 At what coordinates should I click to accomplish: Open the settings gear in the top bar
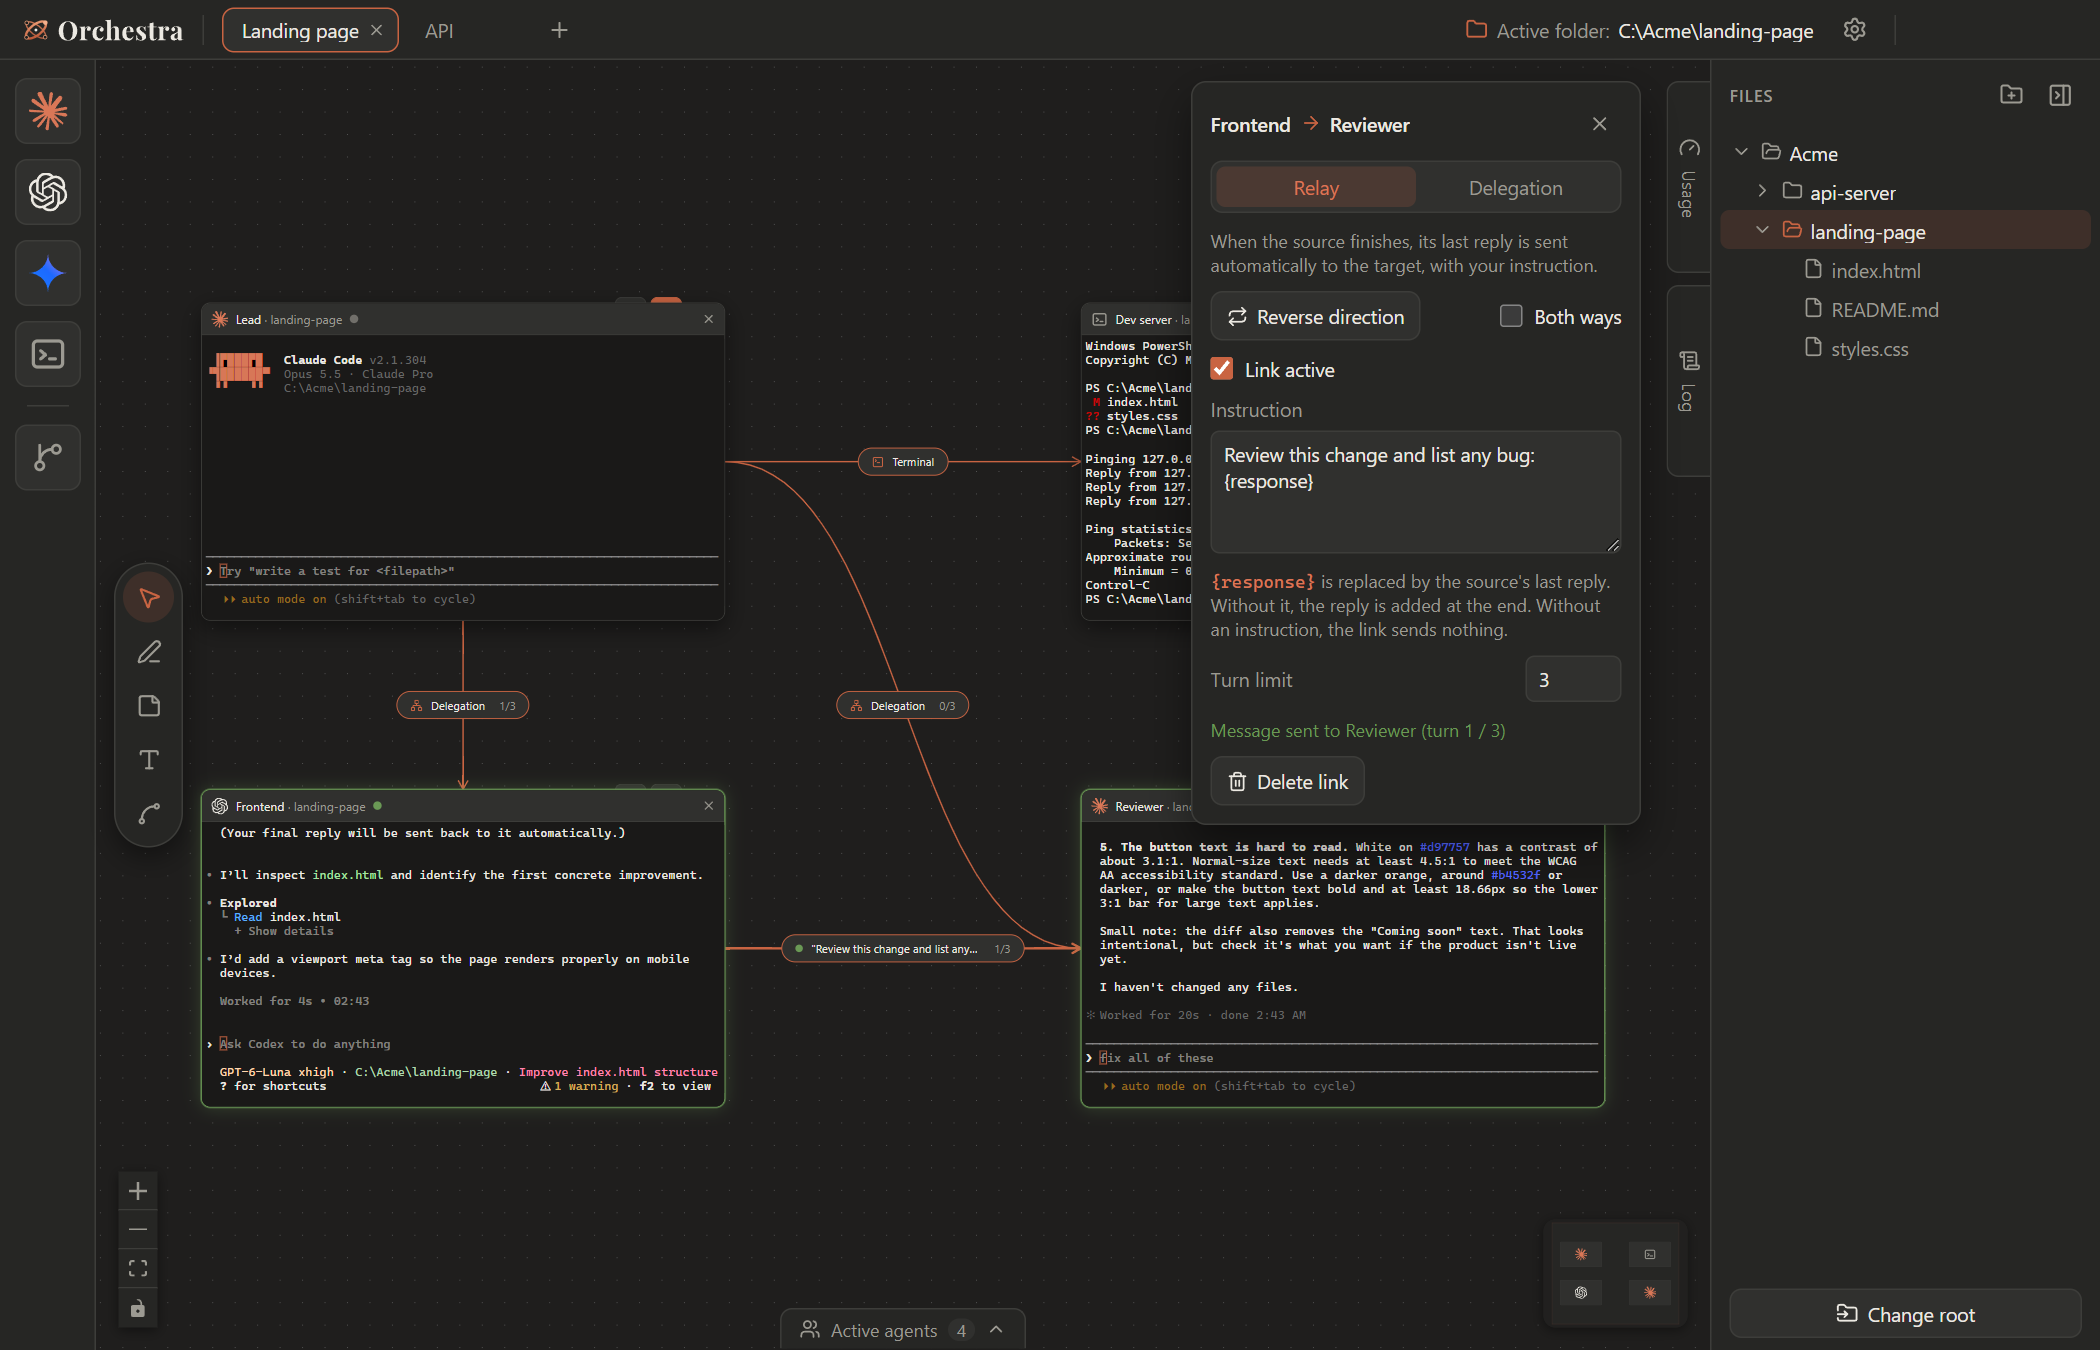1855,30
